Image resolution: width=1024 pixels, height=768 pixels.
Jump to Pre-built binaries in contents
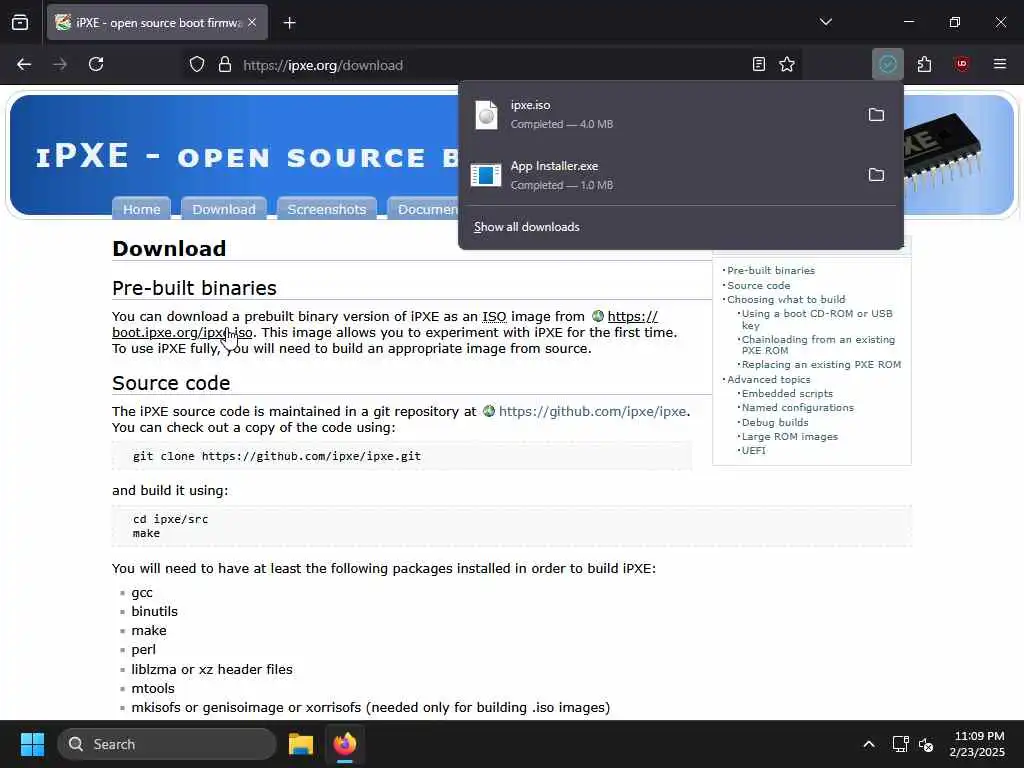771,270
